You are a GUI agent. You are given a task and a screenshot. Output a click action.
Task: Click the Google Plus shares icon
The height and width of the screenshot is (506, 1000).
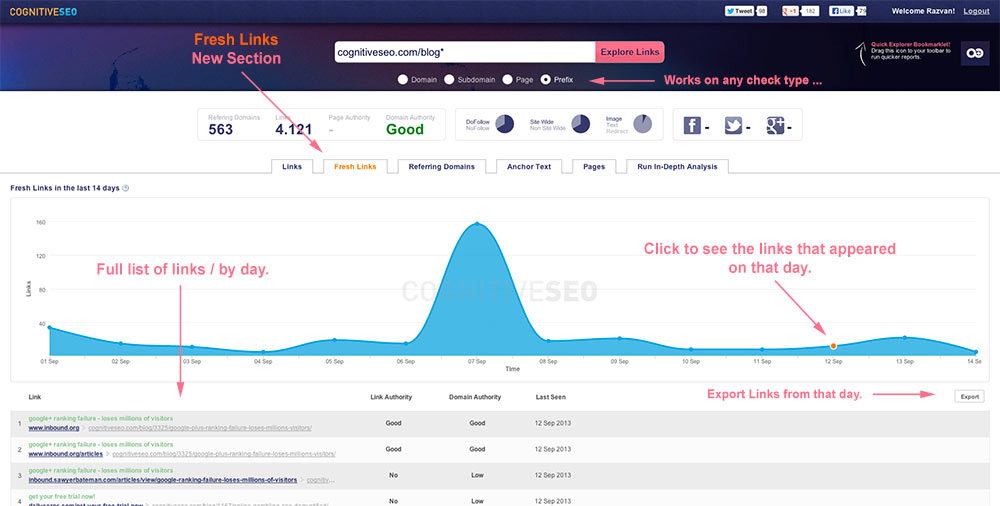775,126
